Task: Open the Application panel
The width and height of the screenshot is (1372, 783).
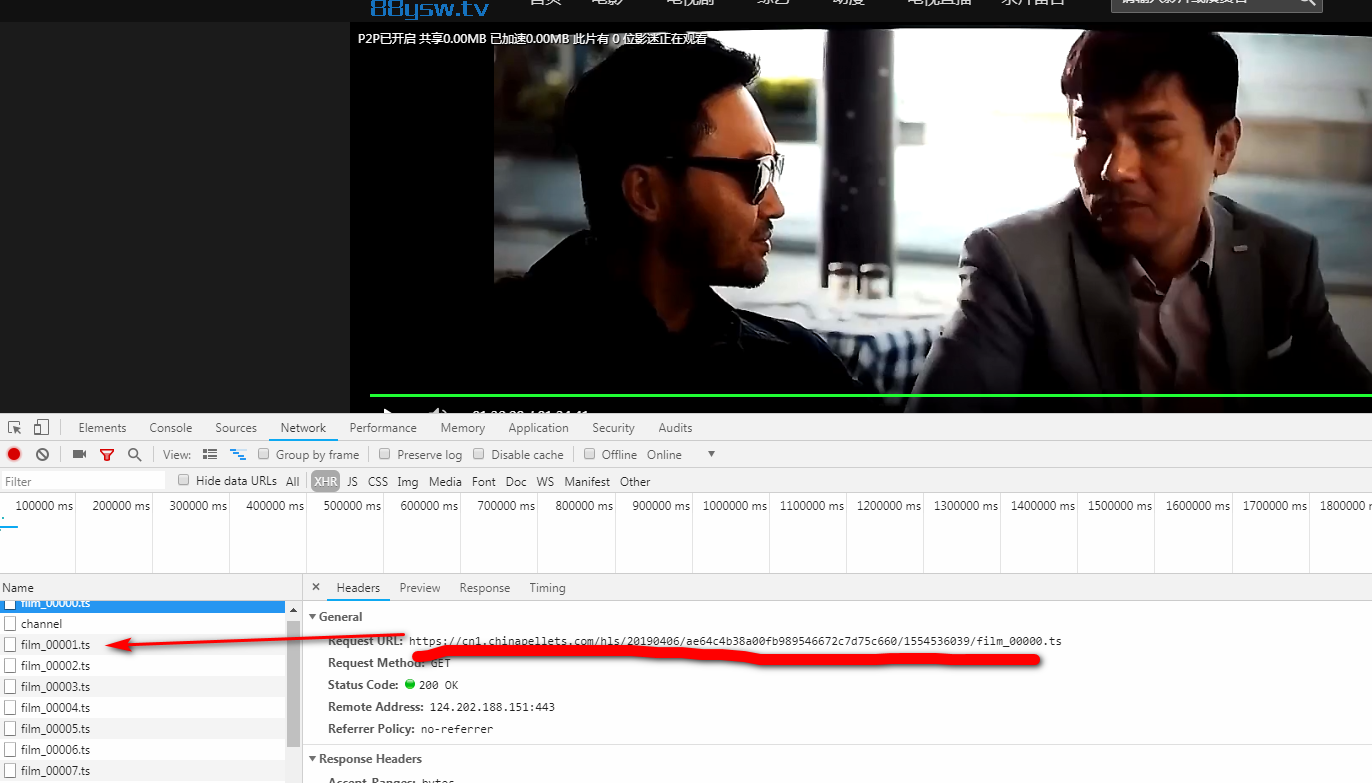Action: (538, 428)
